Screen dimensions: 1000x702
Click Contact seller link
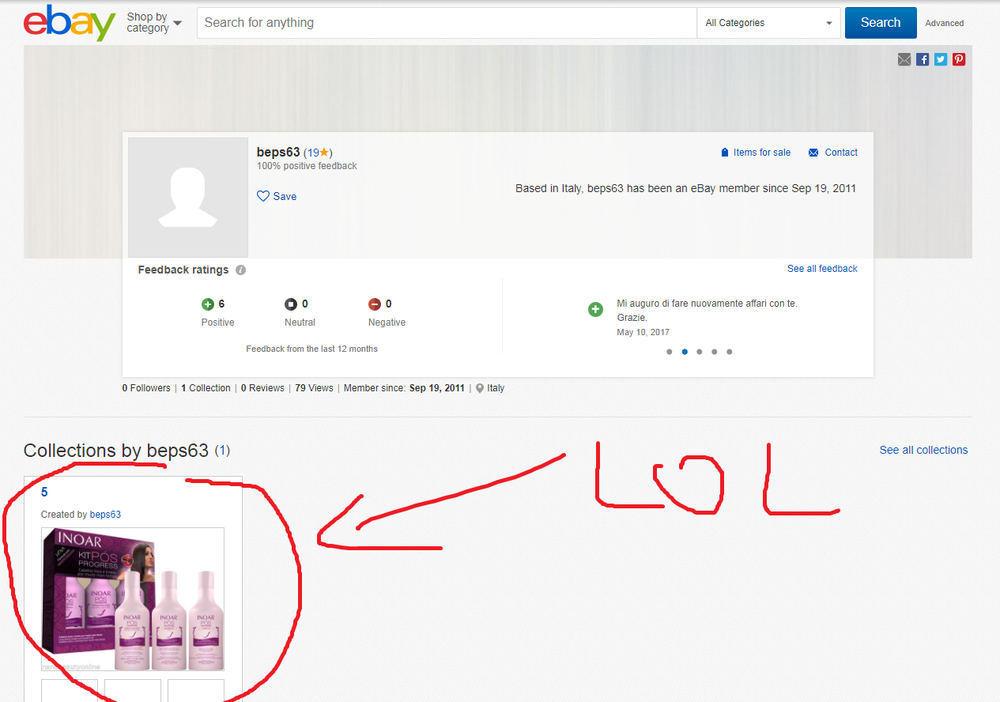point(840,153)
